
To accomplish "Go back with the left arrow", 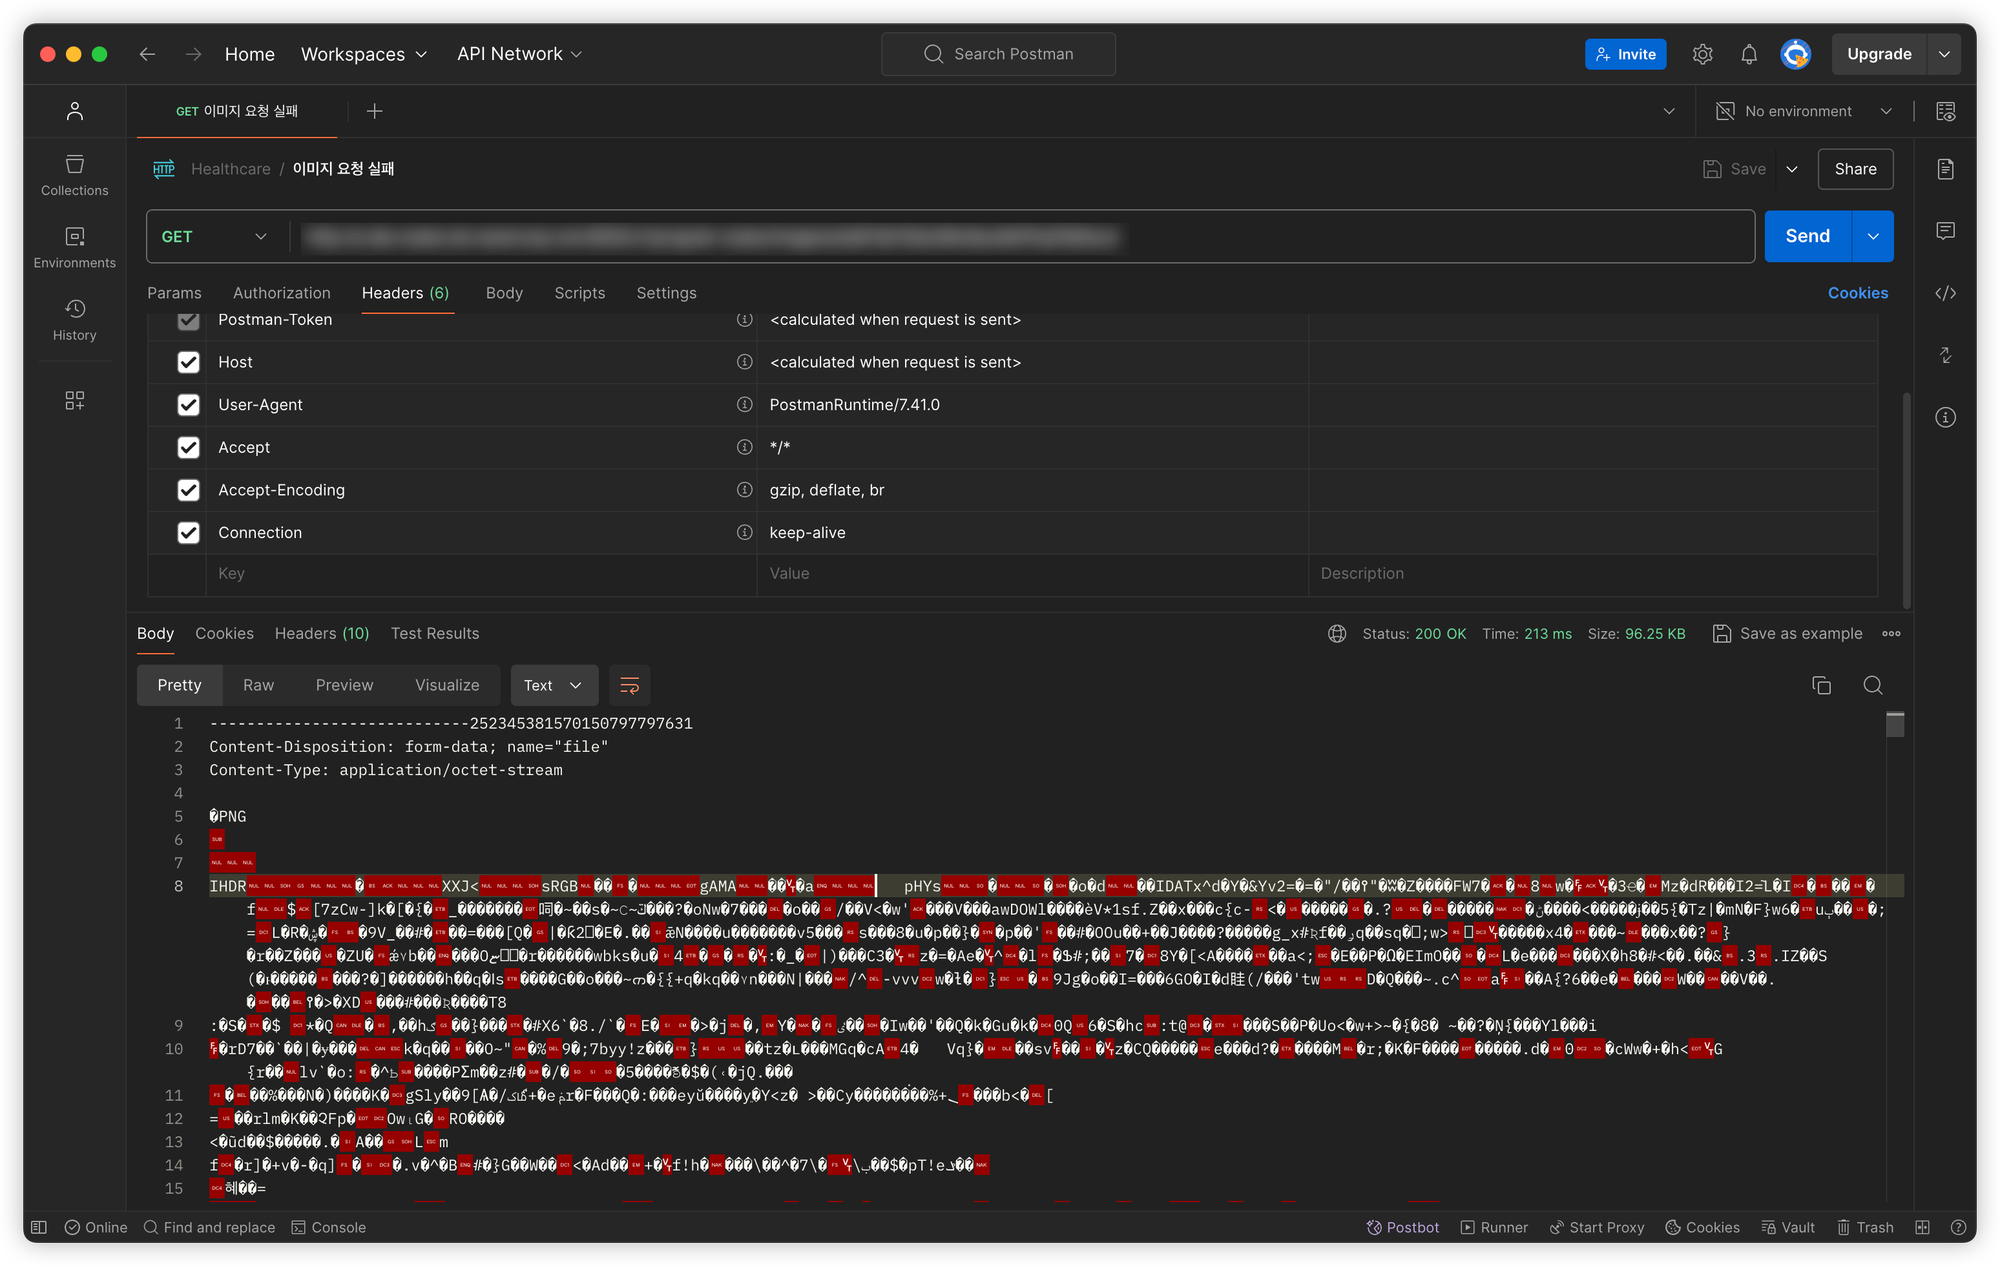I will click(147, 54).
